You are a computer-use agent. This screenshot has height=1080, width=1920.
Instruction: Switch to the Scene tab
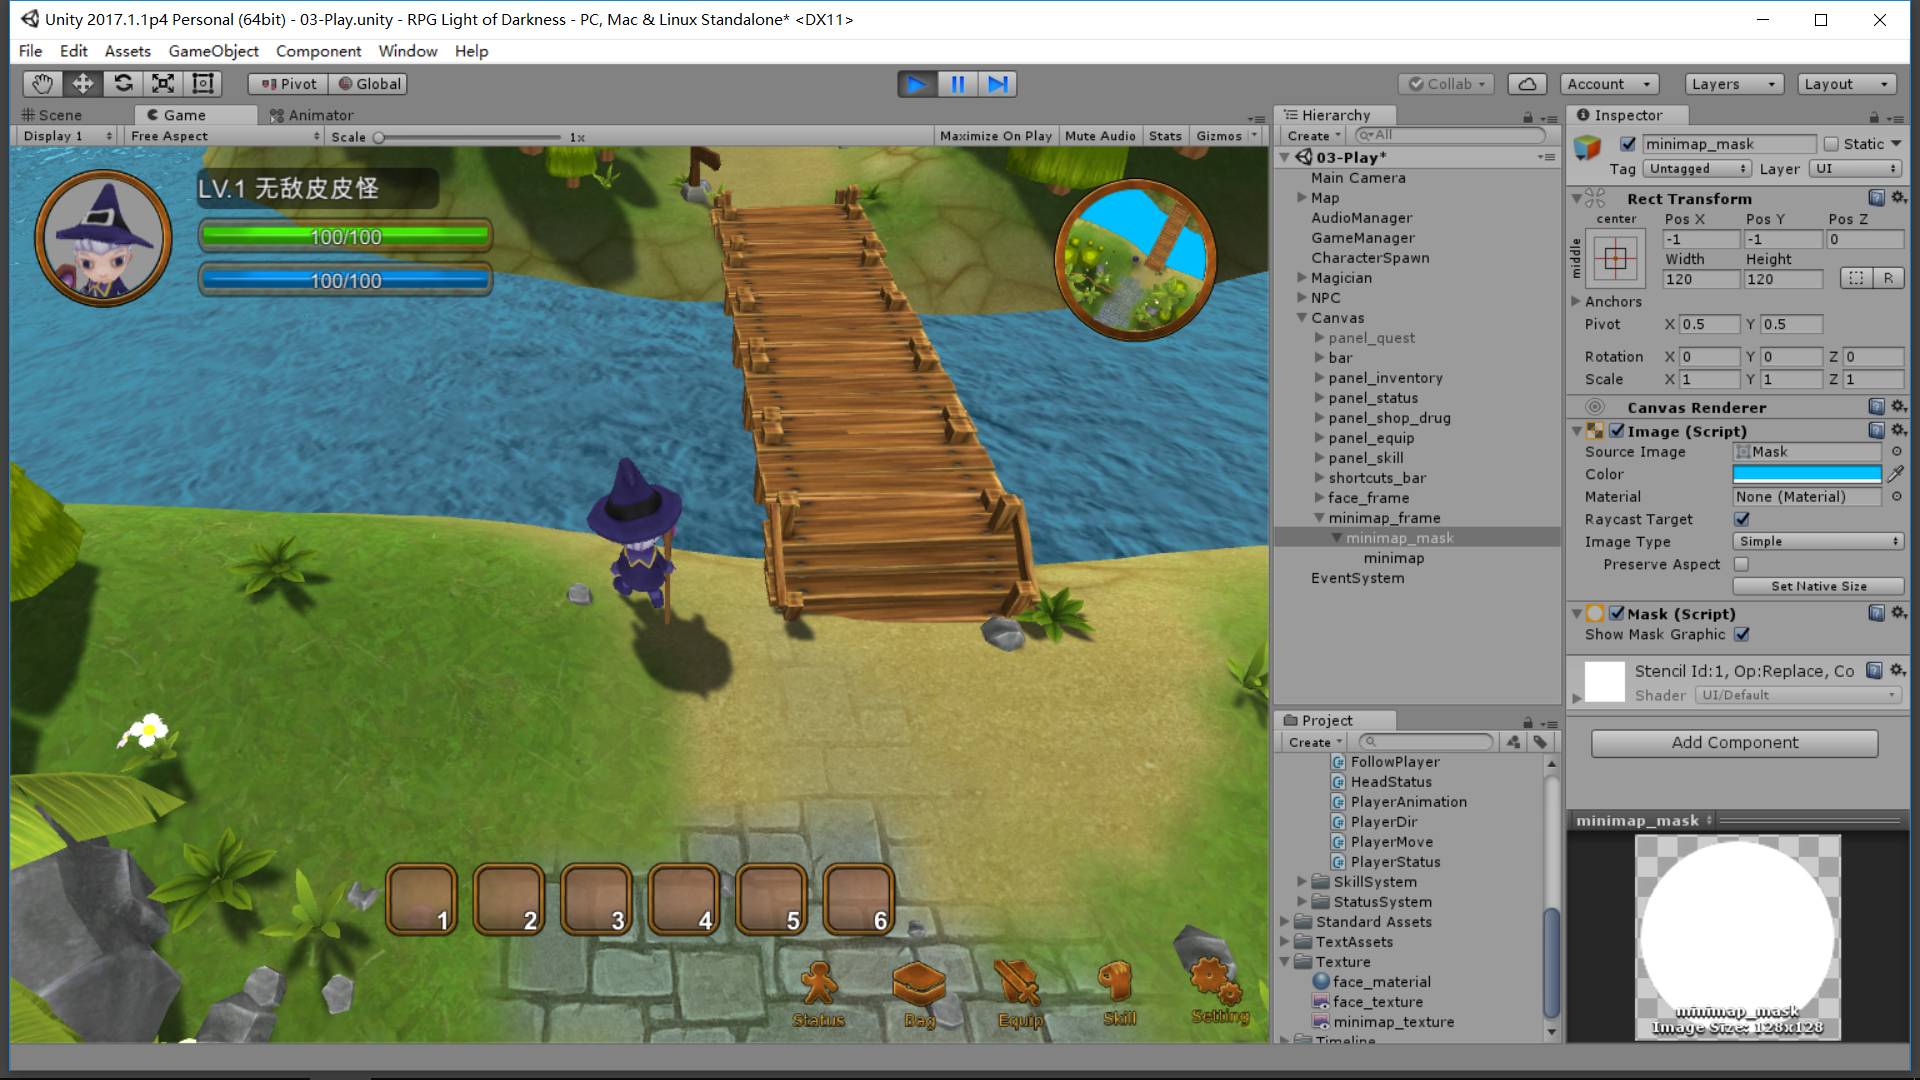point(52,115)
